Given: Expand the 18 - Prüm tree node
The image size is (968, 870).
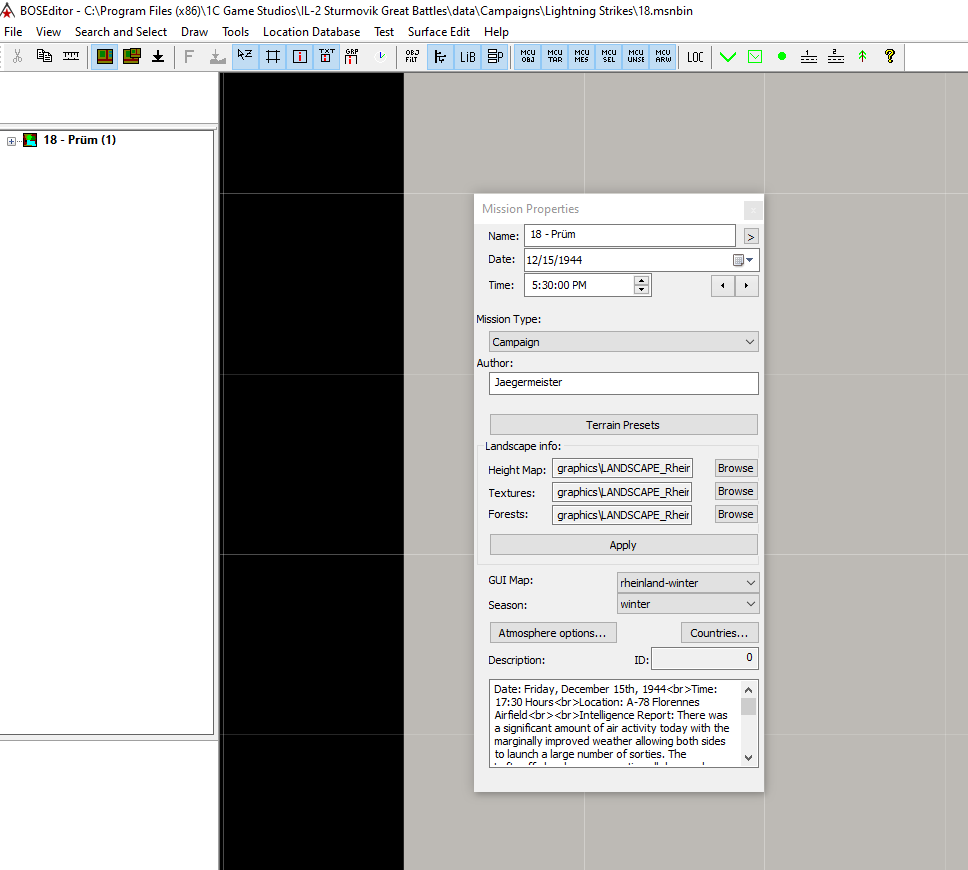Looking at the screenshot, I should tap(11, 141).
